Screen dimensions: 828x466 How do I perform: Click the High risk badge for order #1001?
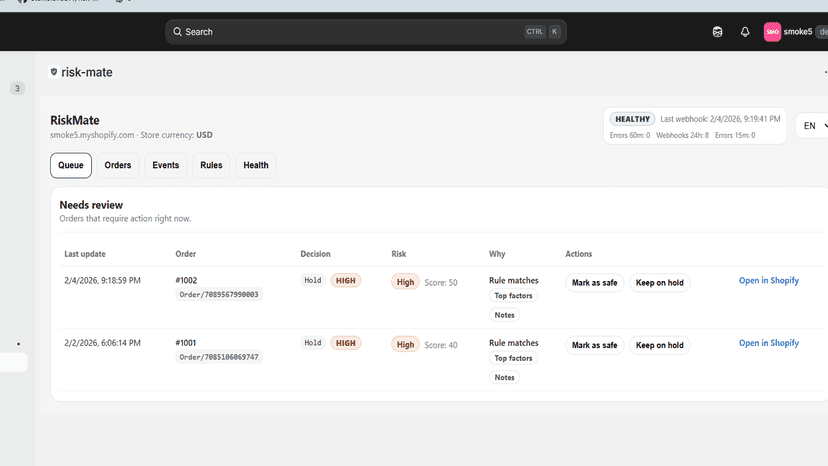[405, 344]
